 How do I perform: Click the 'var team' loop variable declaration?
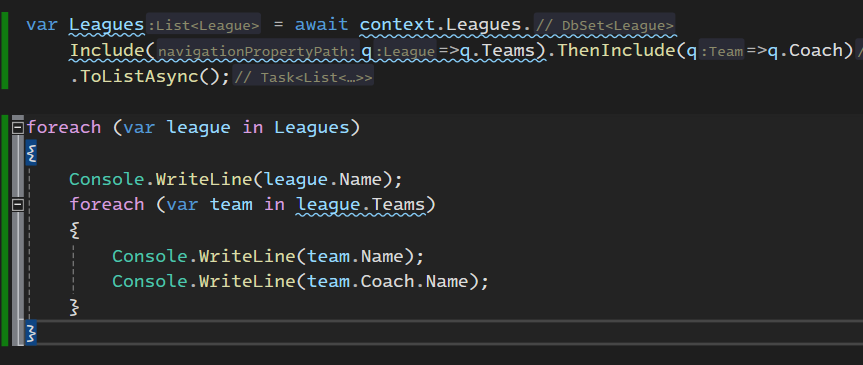tap(210, 205)
